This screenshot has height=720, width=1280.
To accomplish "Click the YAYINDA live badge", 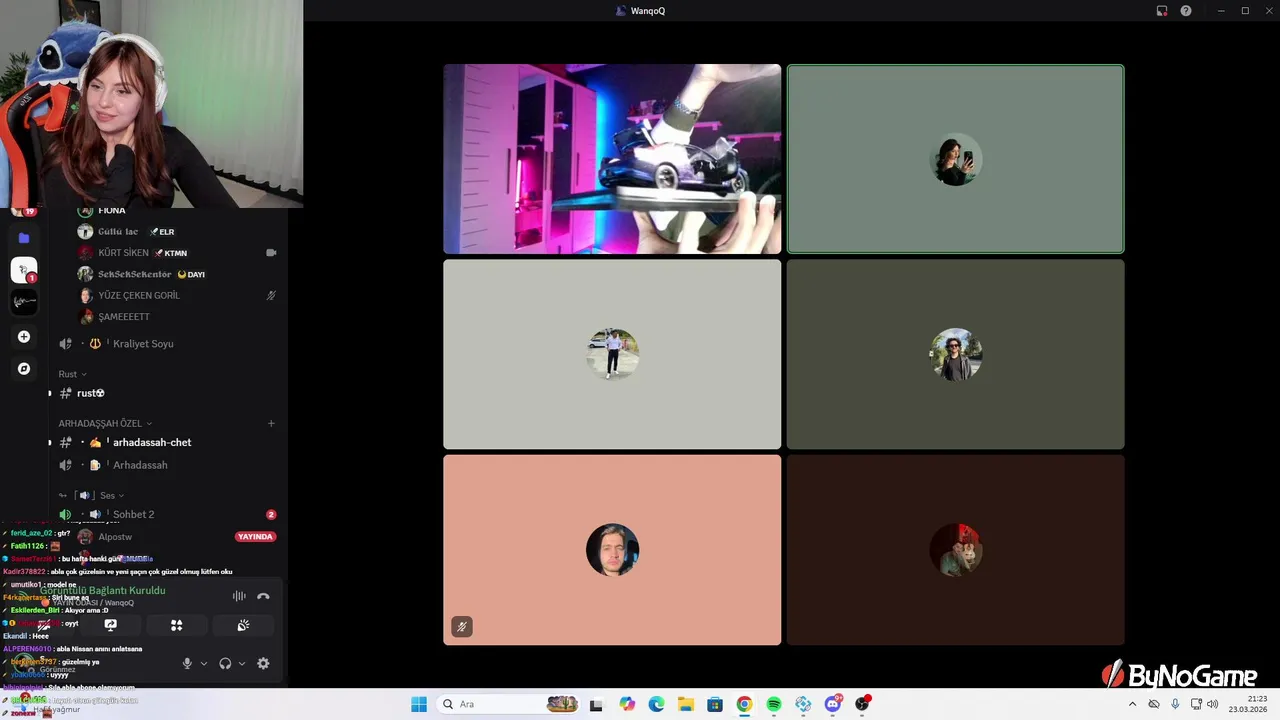I will point(255,537).
